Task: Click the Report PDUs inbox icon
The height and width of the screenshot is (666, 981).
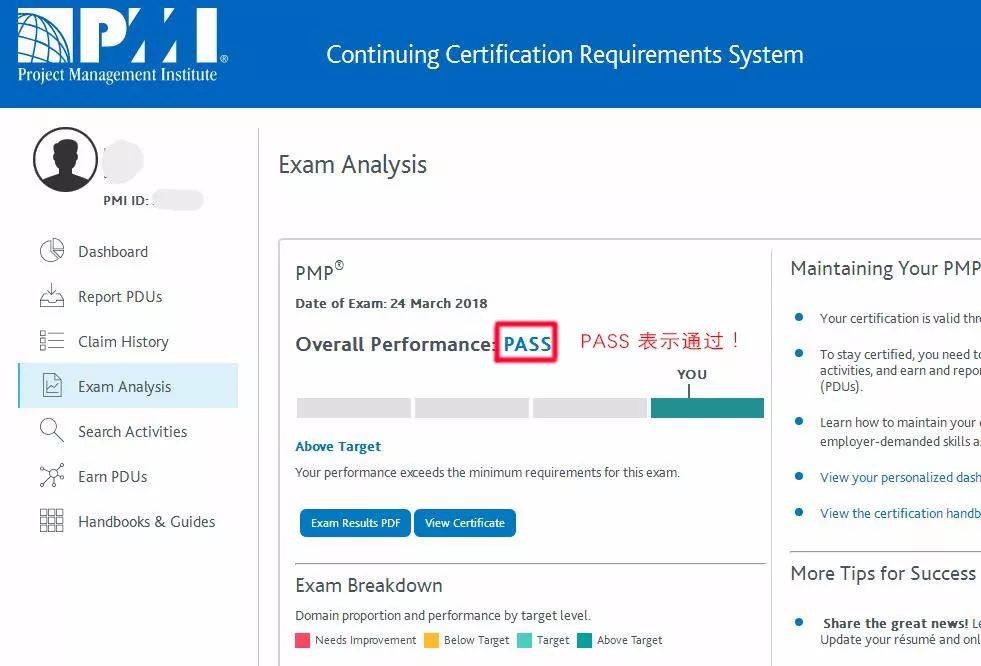Action: [52, 296]
